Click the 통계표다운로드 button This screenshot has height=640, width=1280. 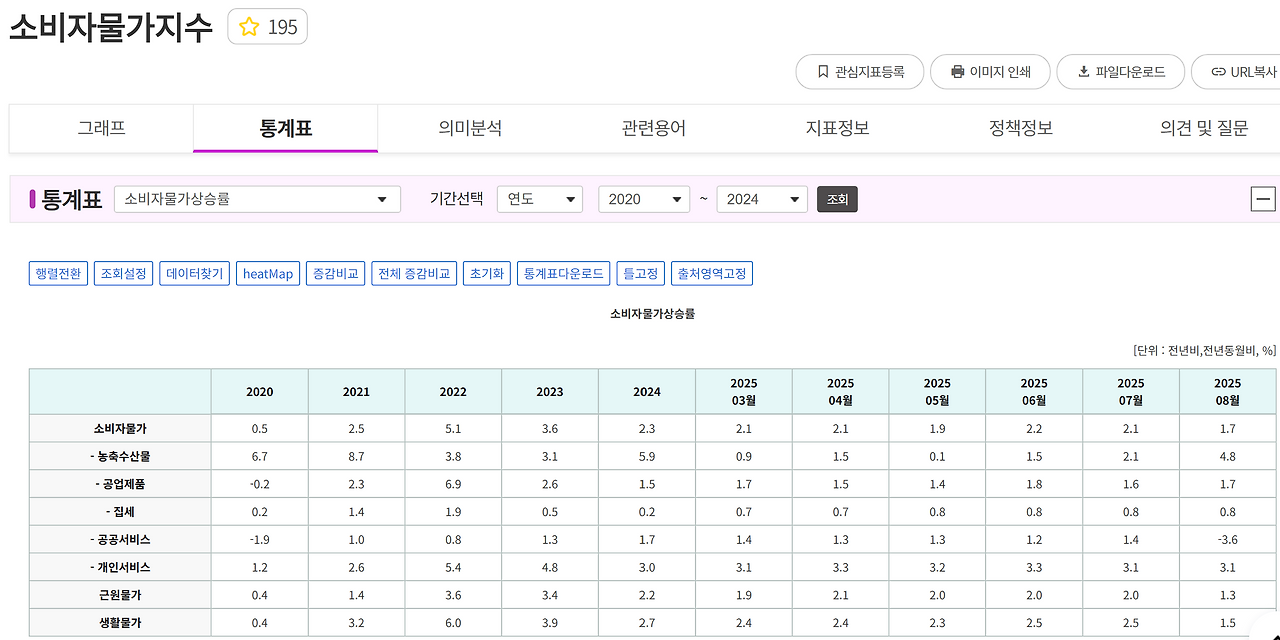tap(563, 273)
